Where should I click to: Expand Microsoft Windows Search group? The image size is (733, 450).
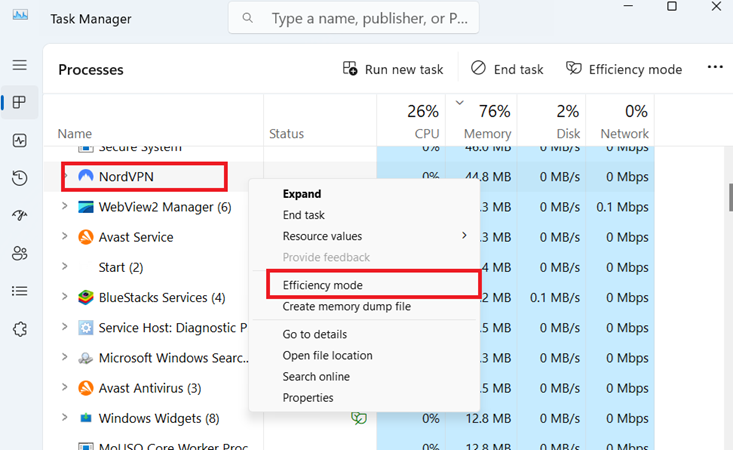point(65,357)
